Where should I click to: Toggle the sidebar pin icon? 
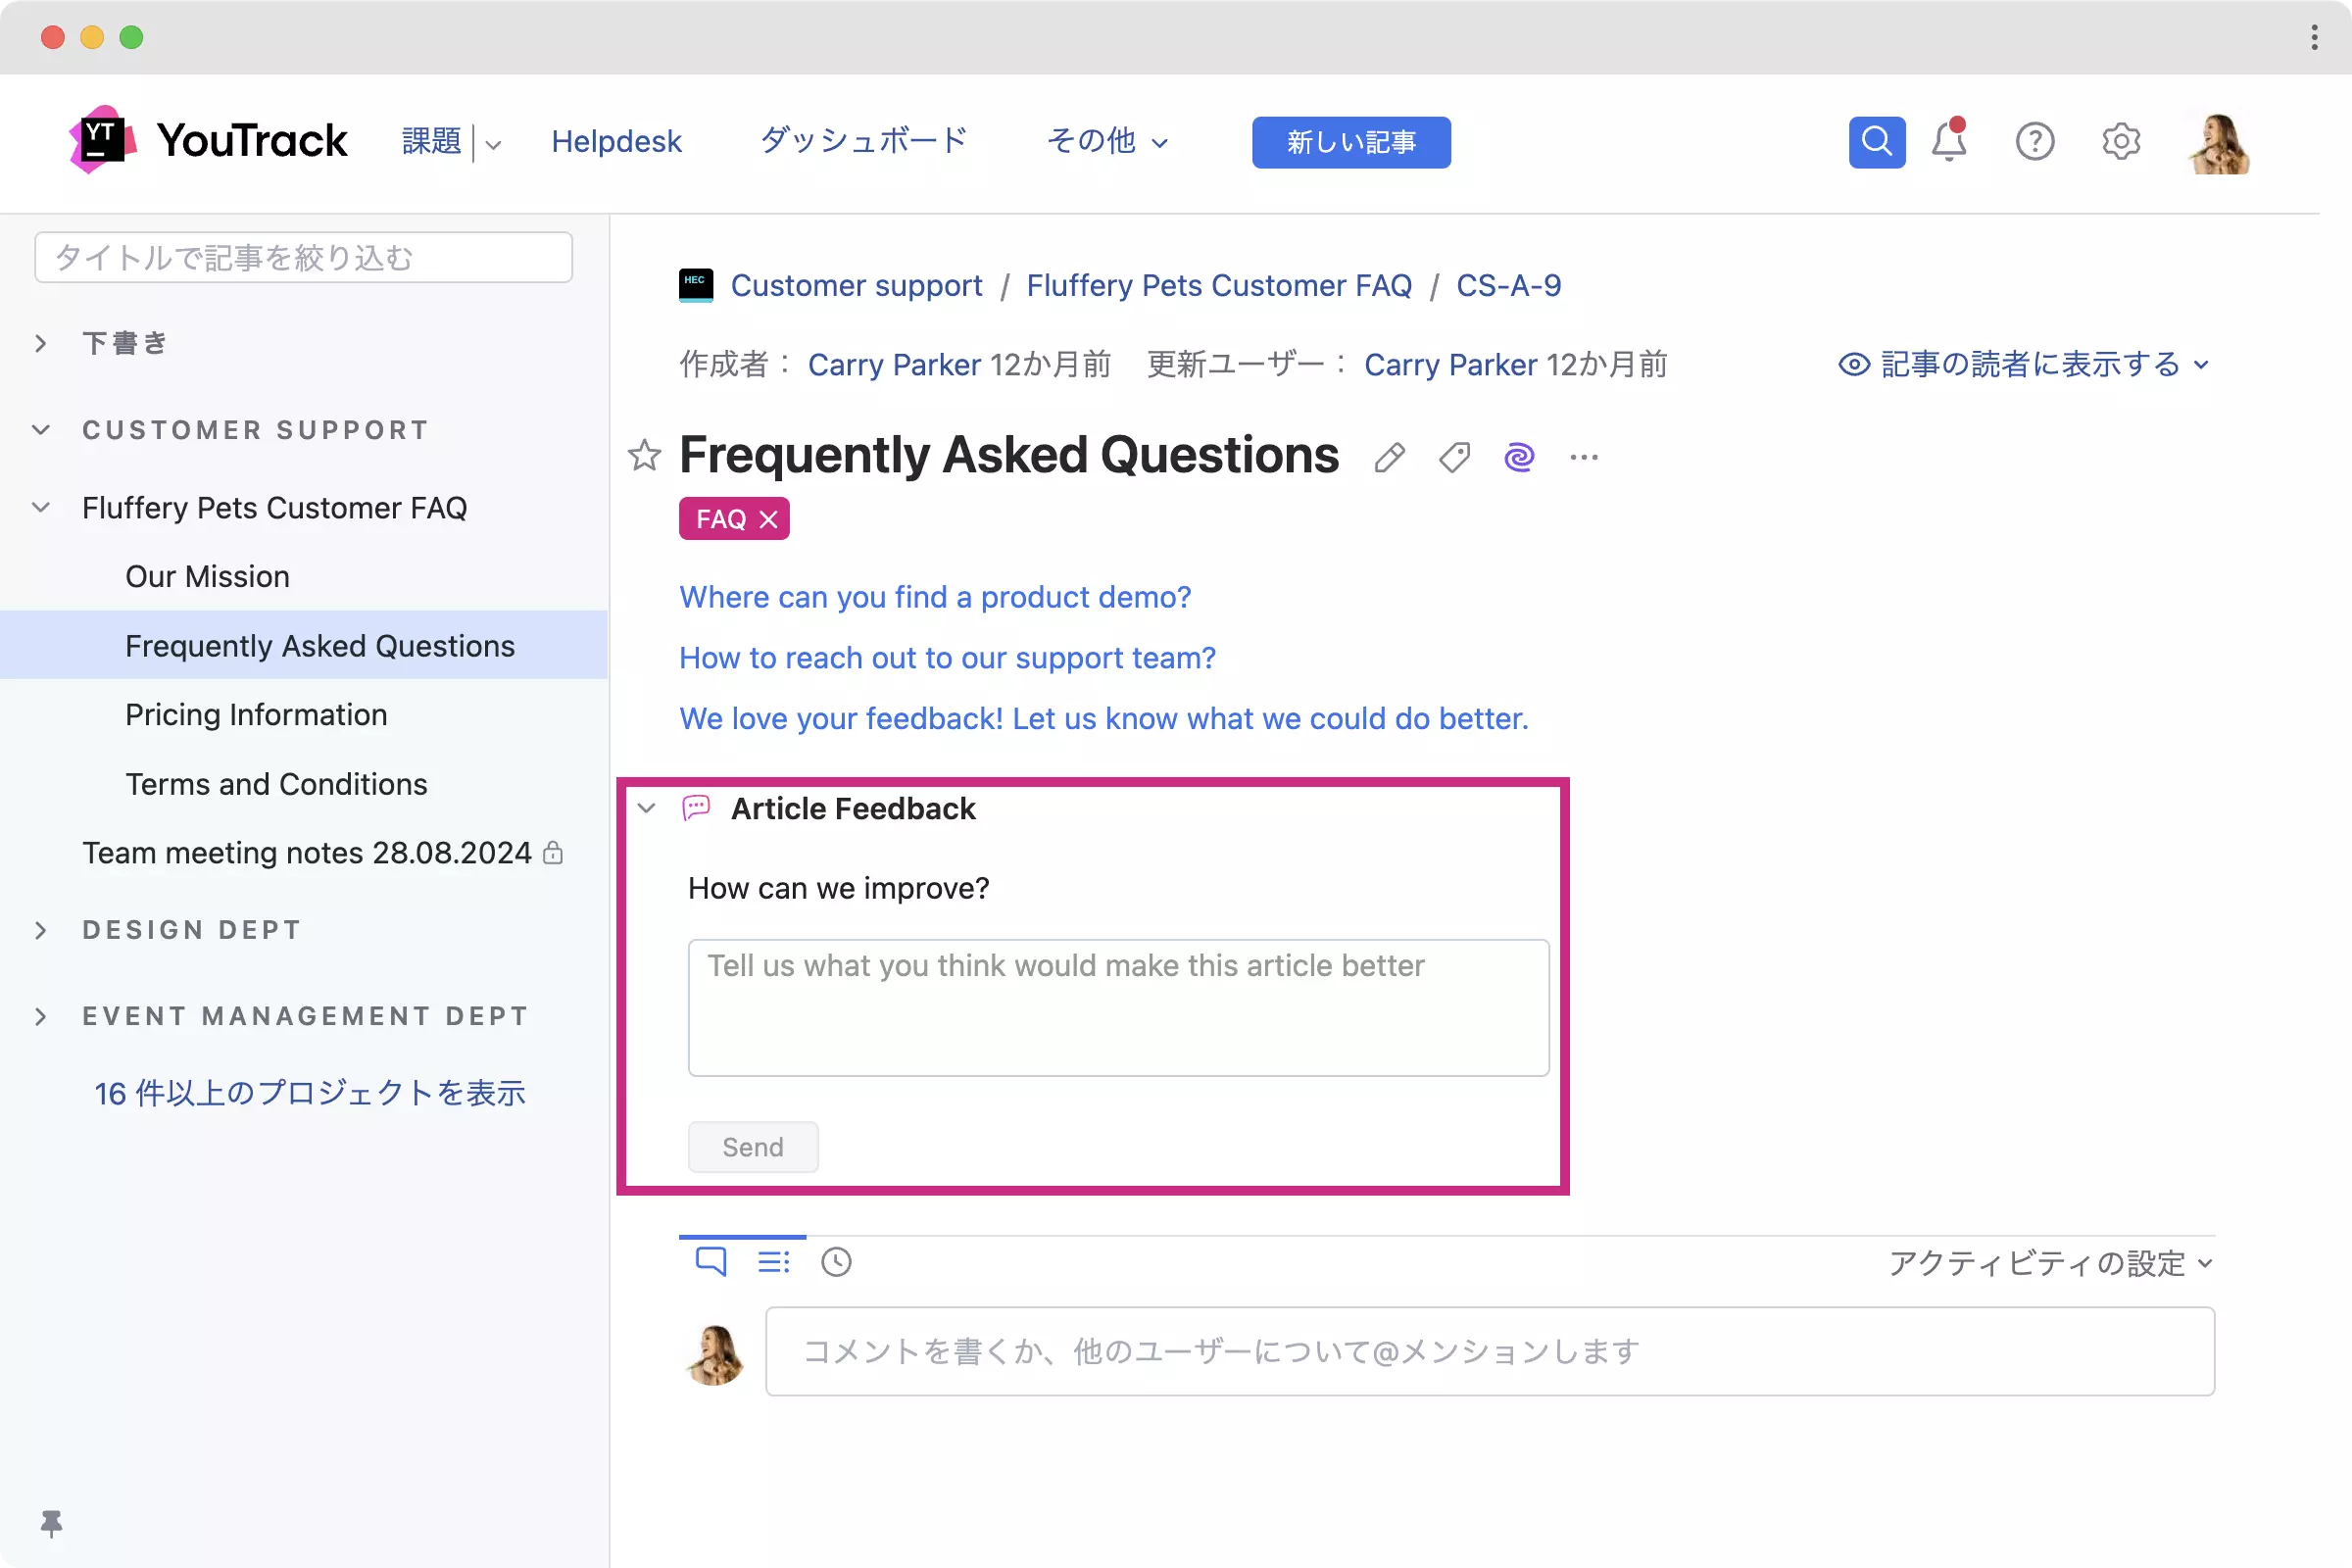coord(51,1523)
